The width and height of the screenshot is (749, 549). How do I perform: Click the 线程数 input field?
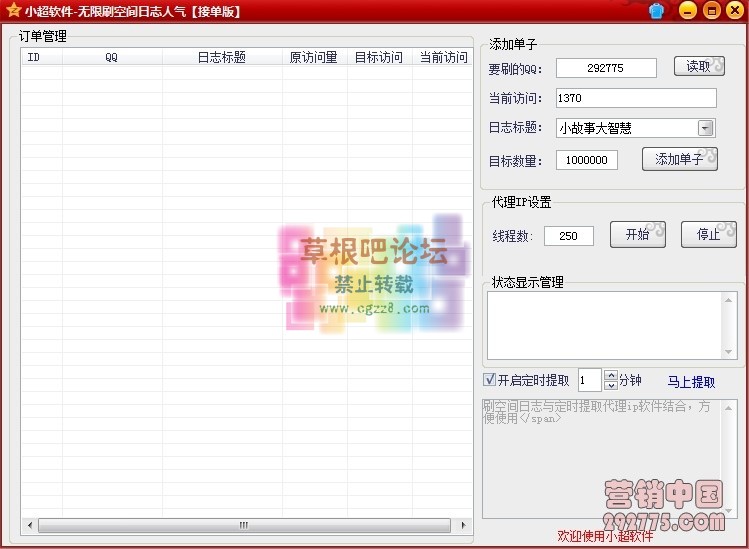pyautogui.click(x=568, y=236)
